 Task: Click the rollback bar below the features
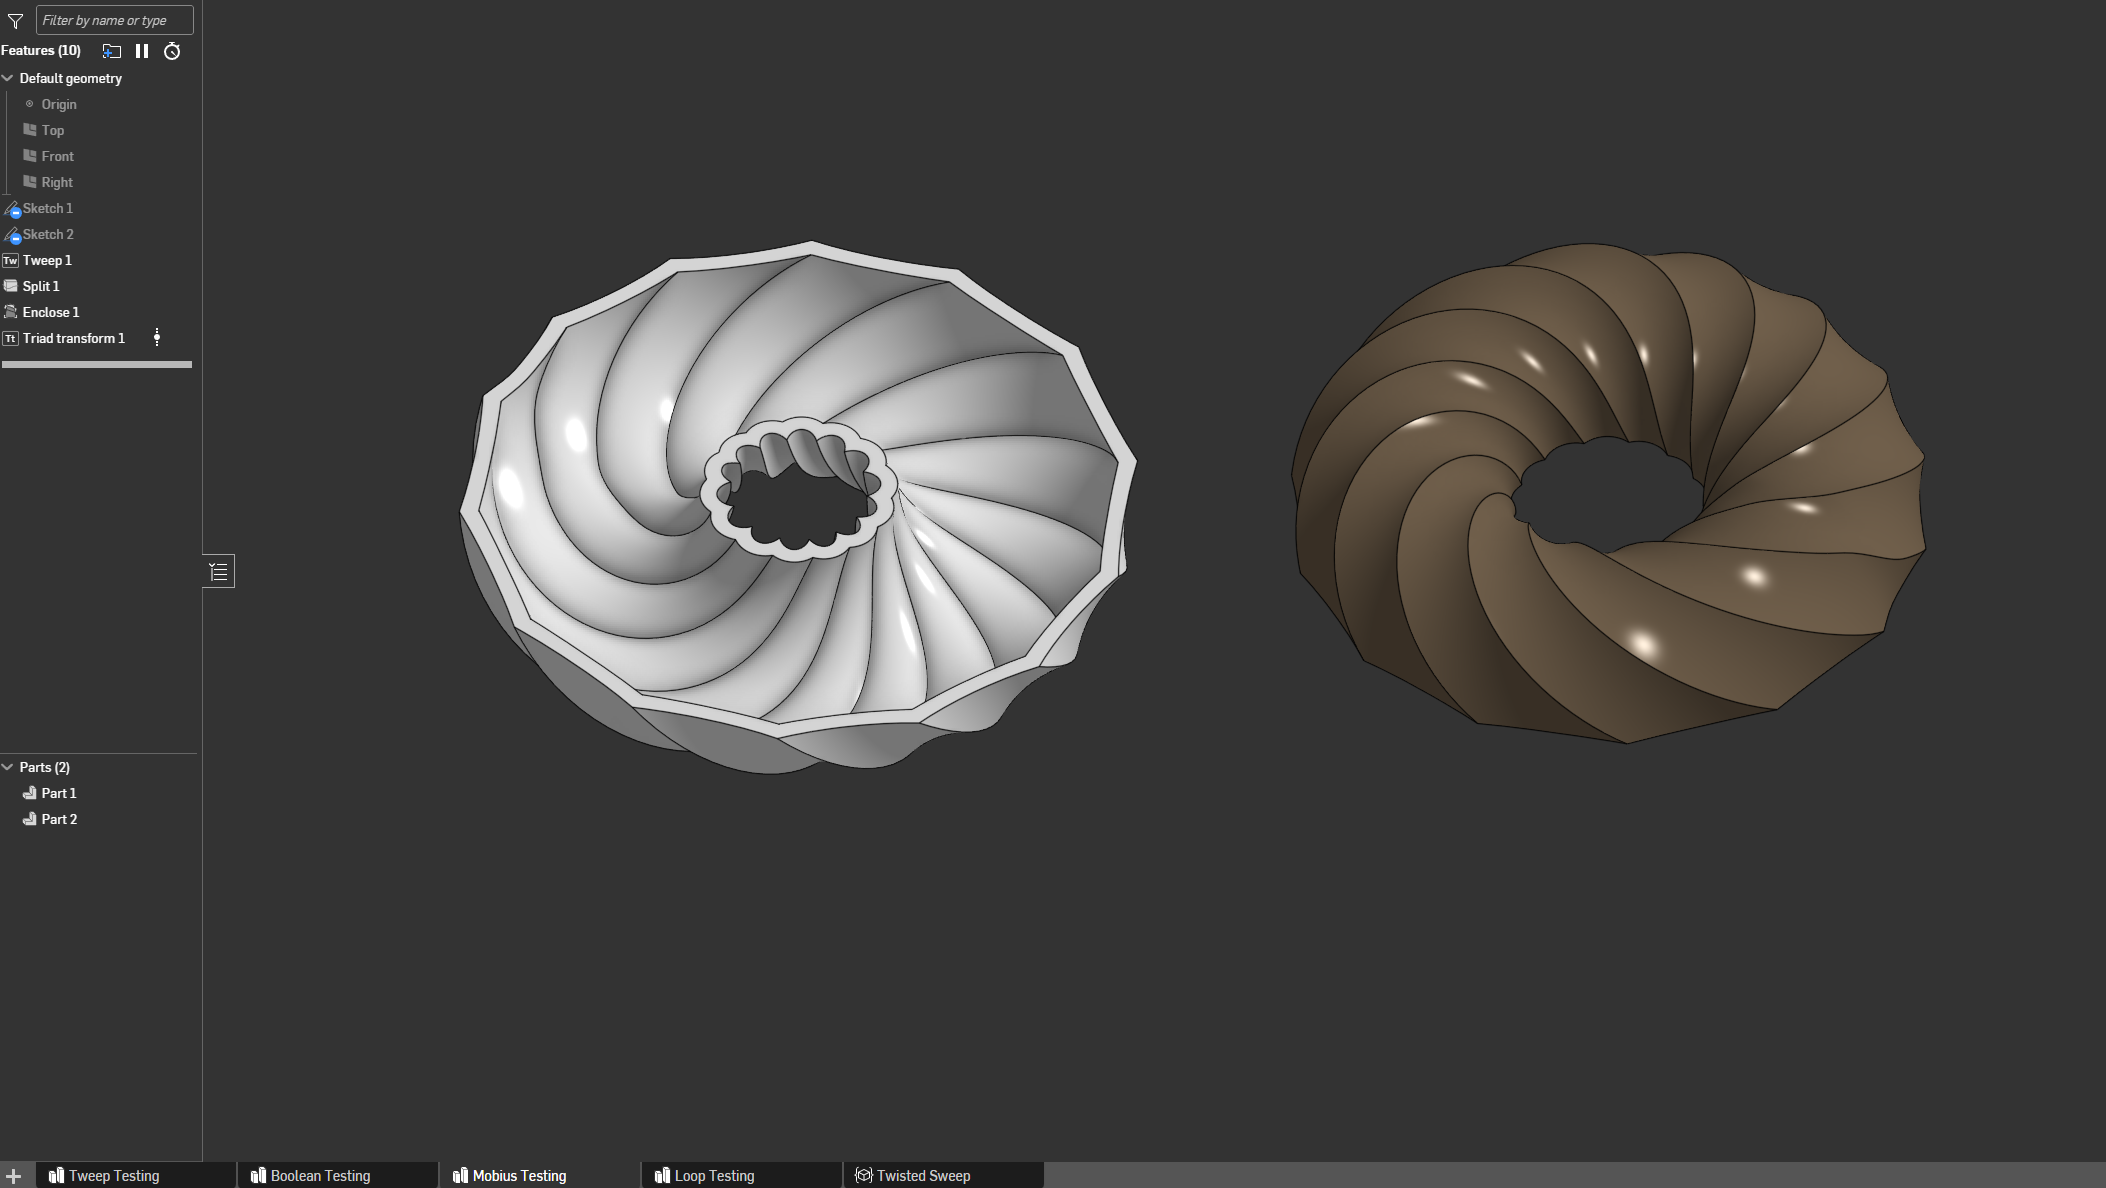(x=97, y=365)
